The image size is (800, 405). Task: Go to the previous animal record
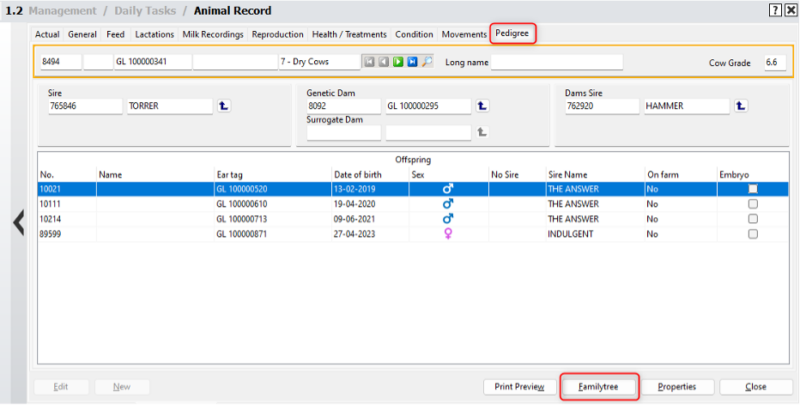tap(384, 62)
